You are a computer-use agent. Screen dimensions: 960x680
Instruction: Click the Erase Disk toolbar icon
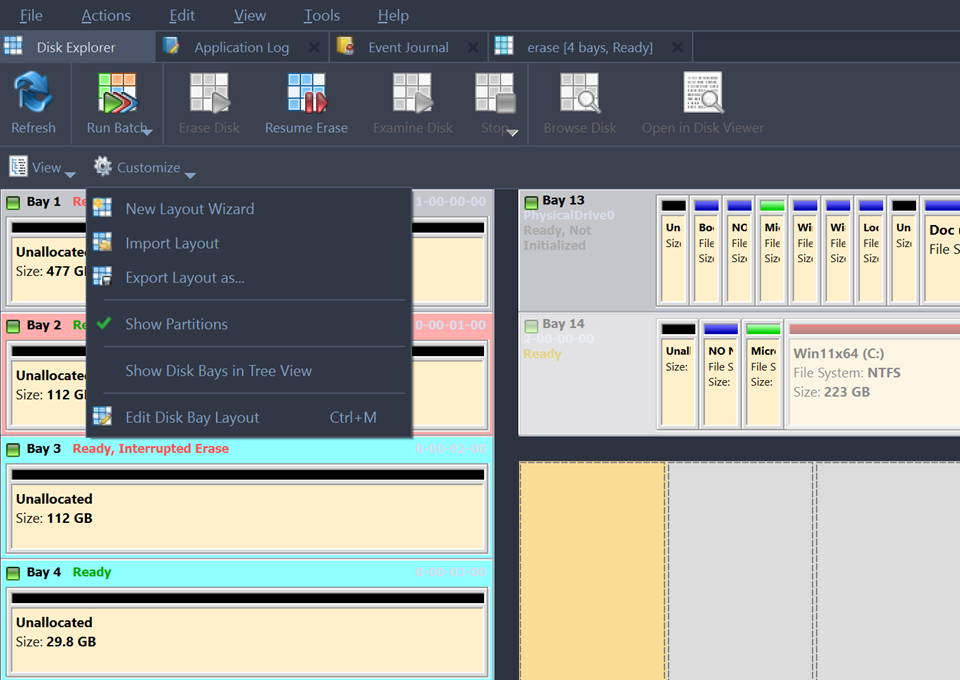click(209, 94)
